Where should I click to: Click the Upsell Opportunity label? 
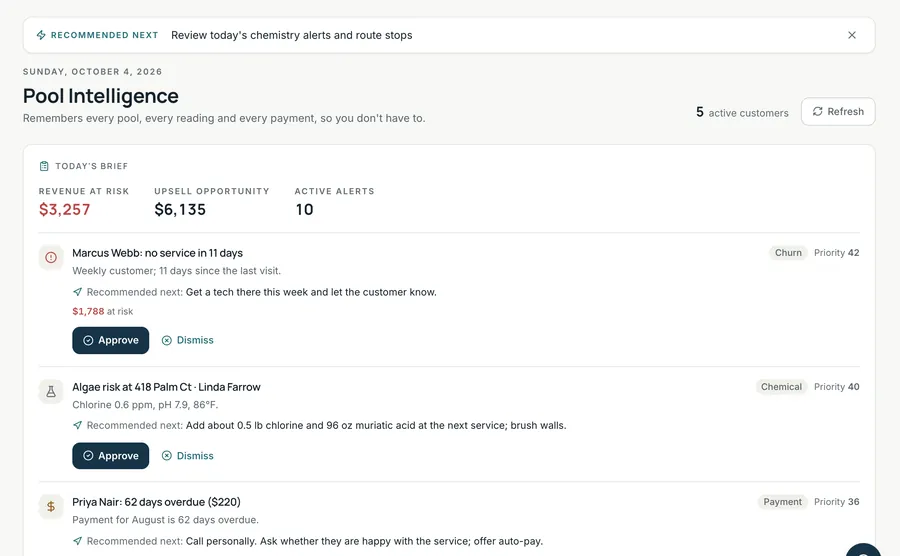tap(212, 191)
